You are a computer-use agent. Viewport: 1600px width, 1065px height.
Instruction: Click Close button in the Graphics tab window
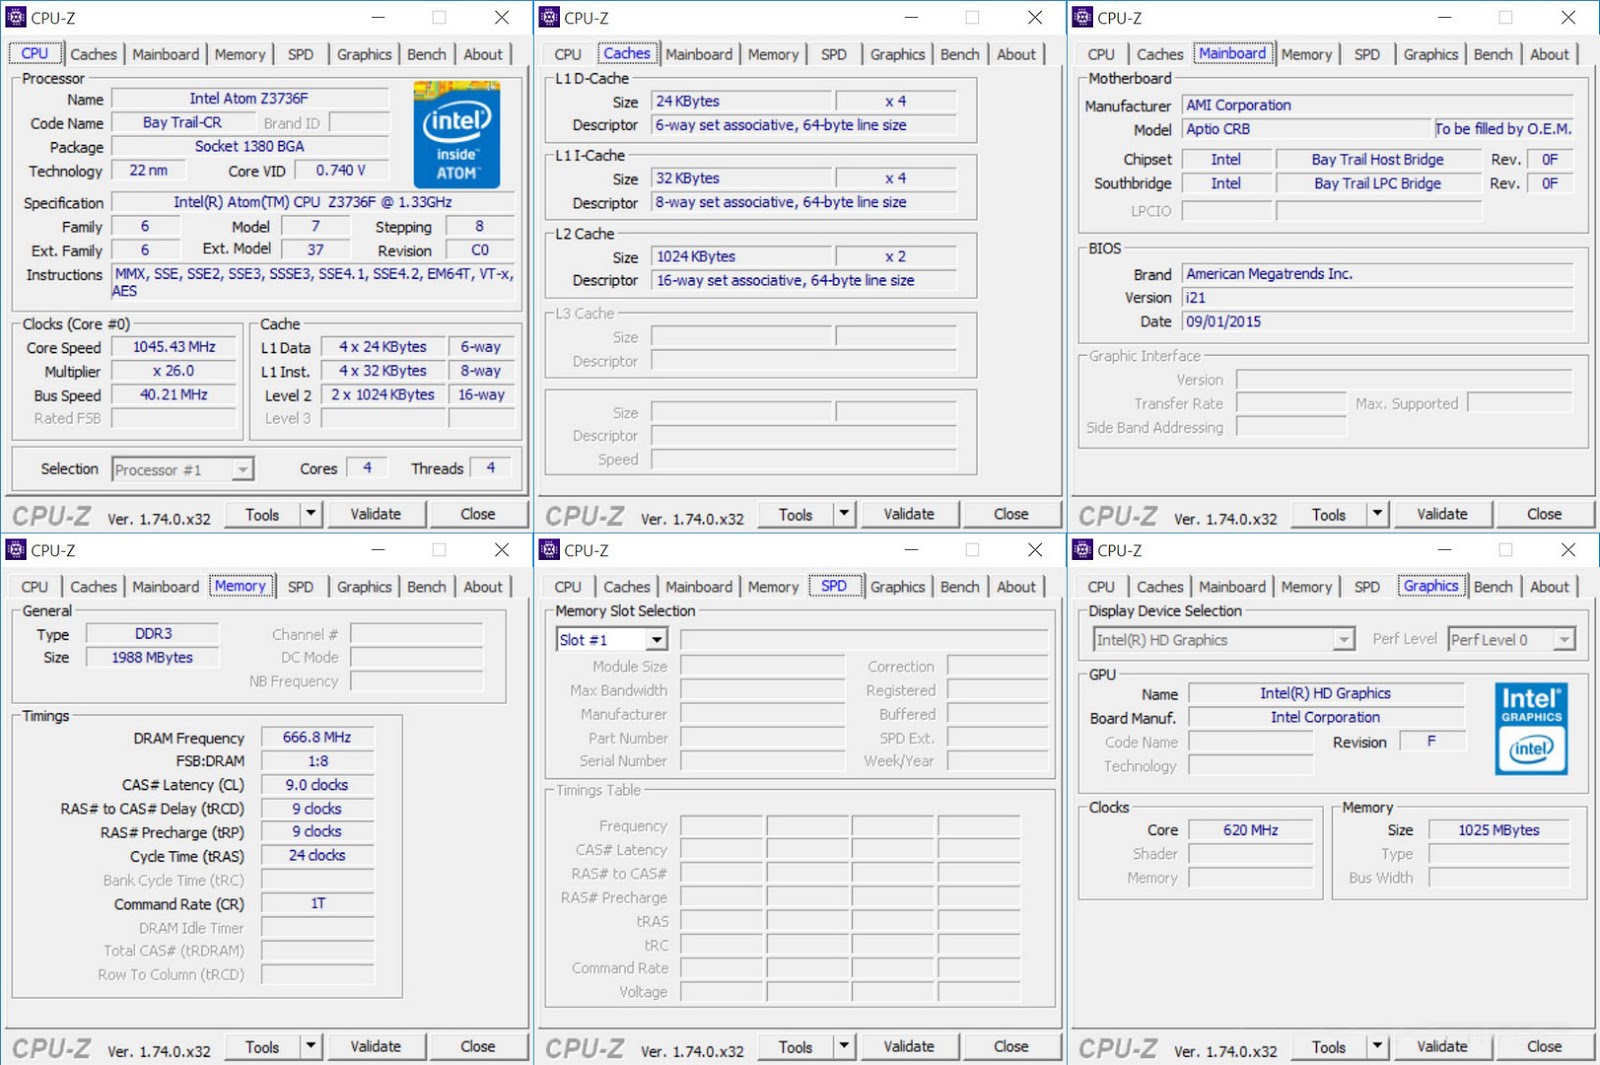pos(1544,1046)
